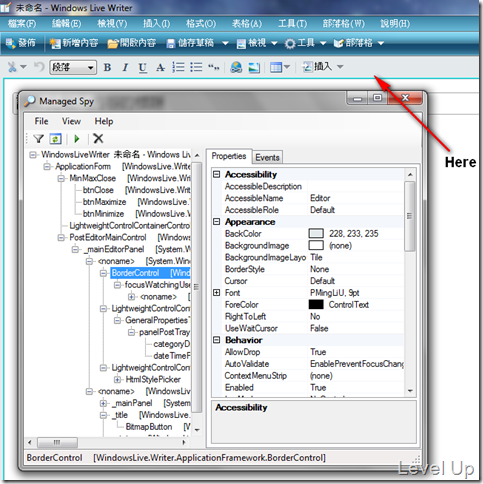Collapse the MinMaxClose tree node

[x=61, y=178]
